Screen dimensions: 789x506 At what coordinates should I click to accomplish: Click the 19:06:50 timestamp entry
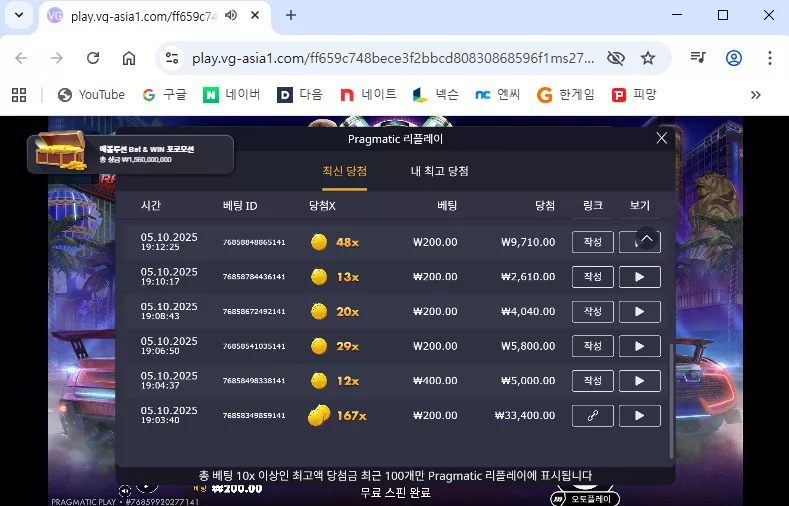(x=160, y=351)
